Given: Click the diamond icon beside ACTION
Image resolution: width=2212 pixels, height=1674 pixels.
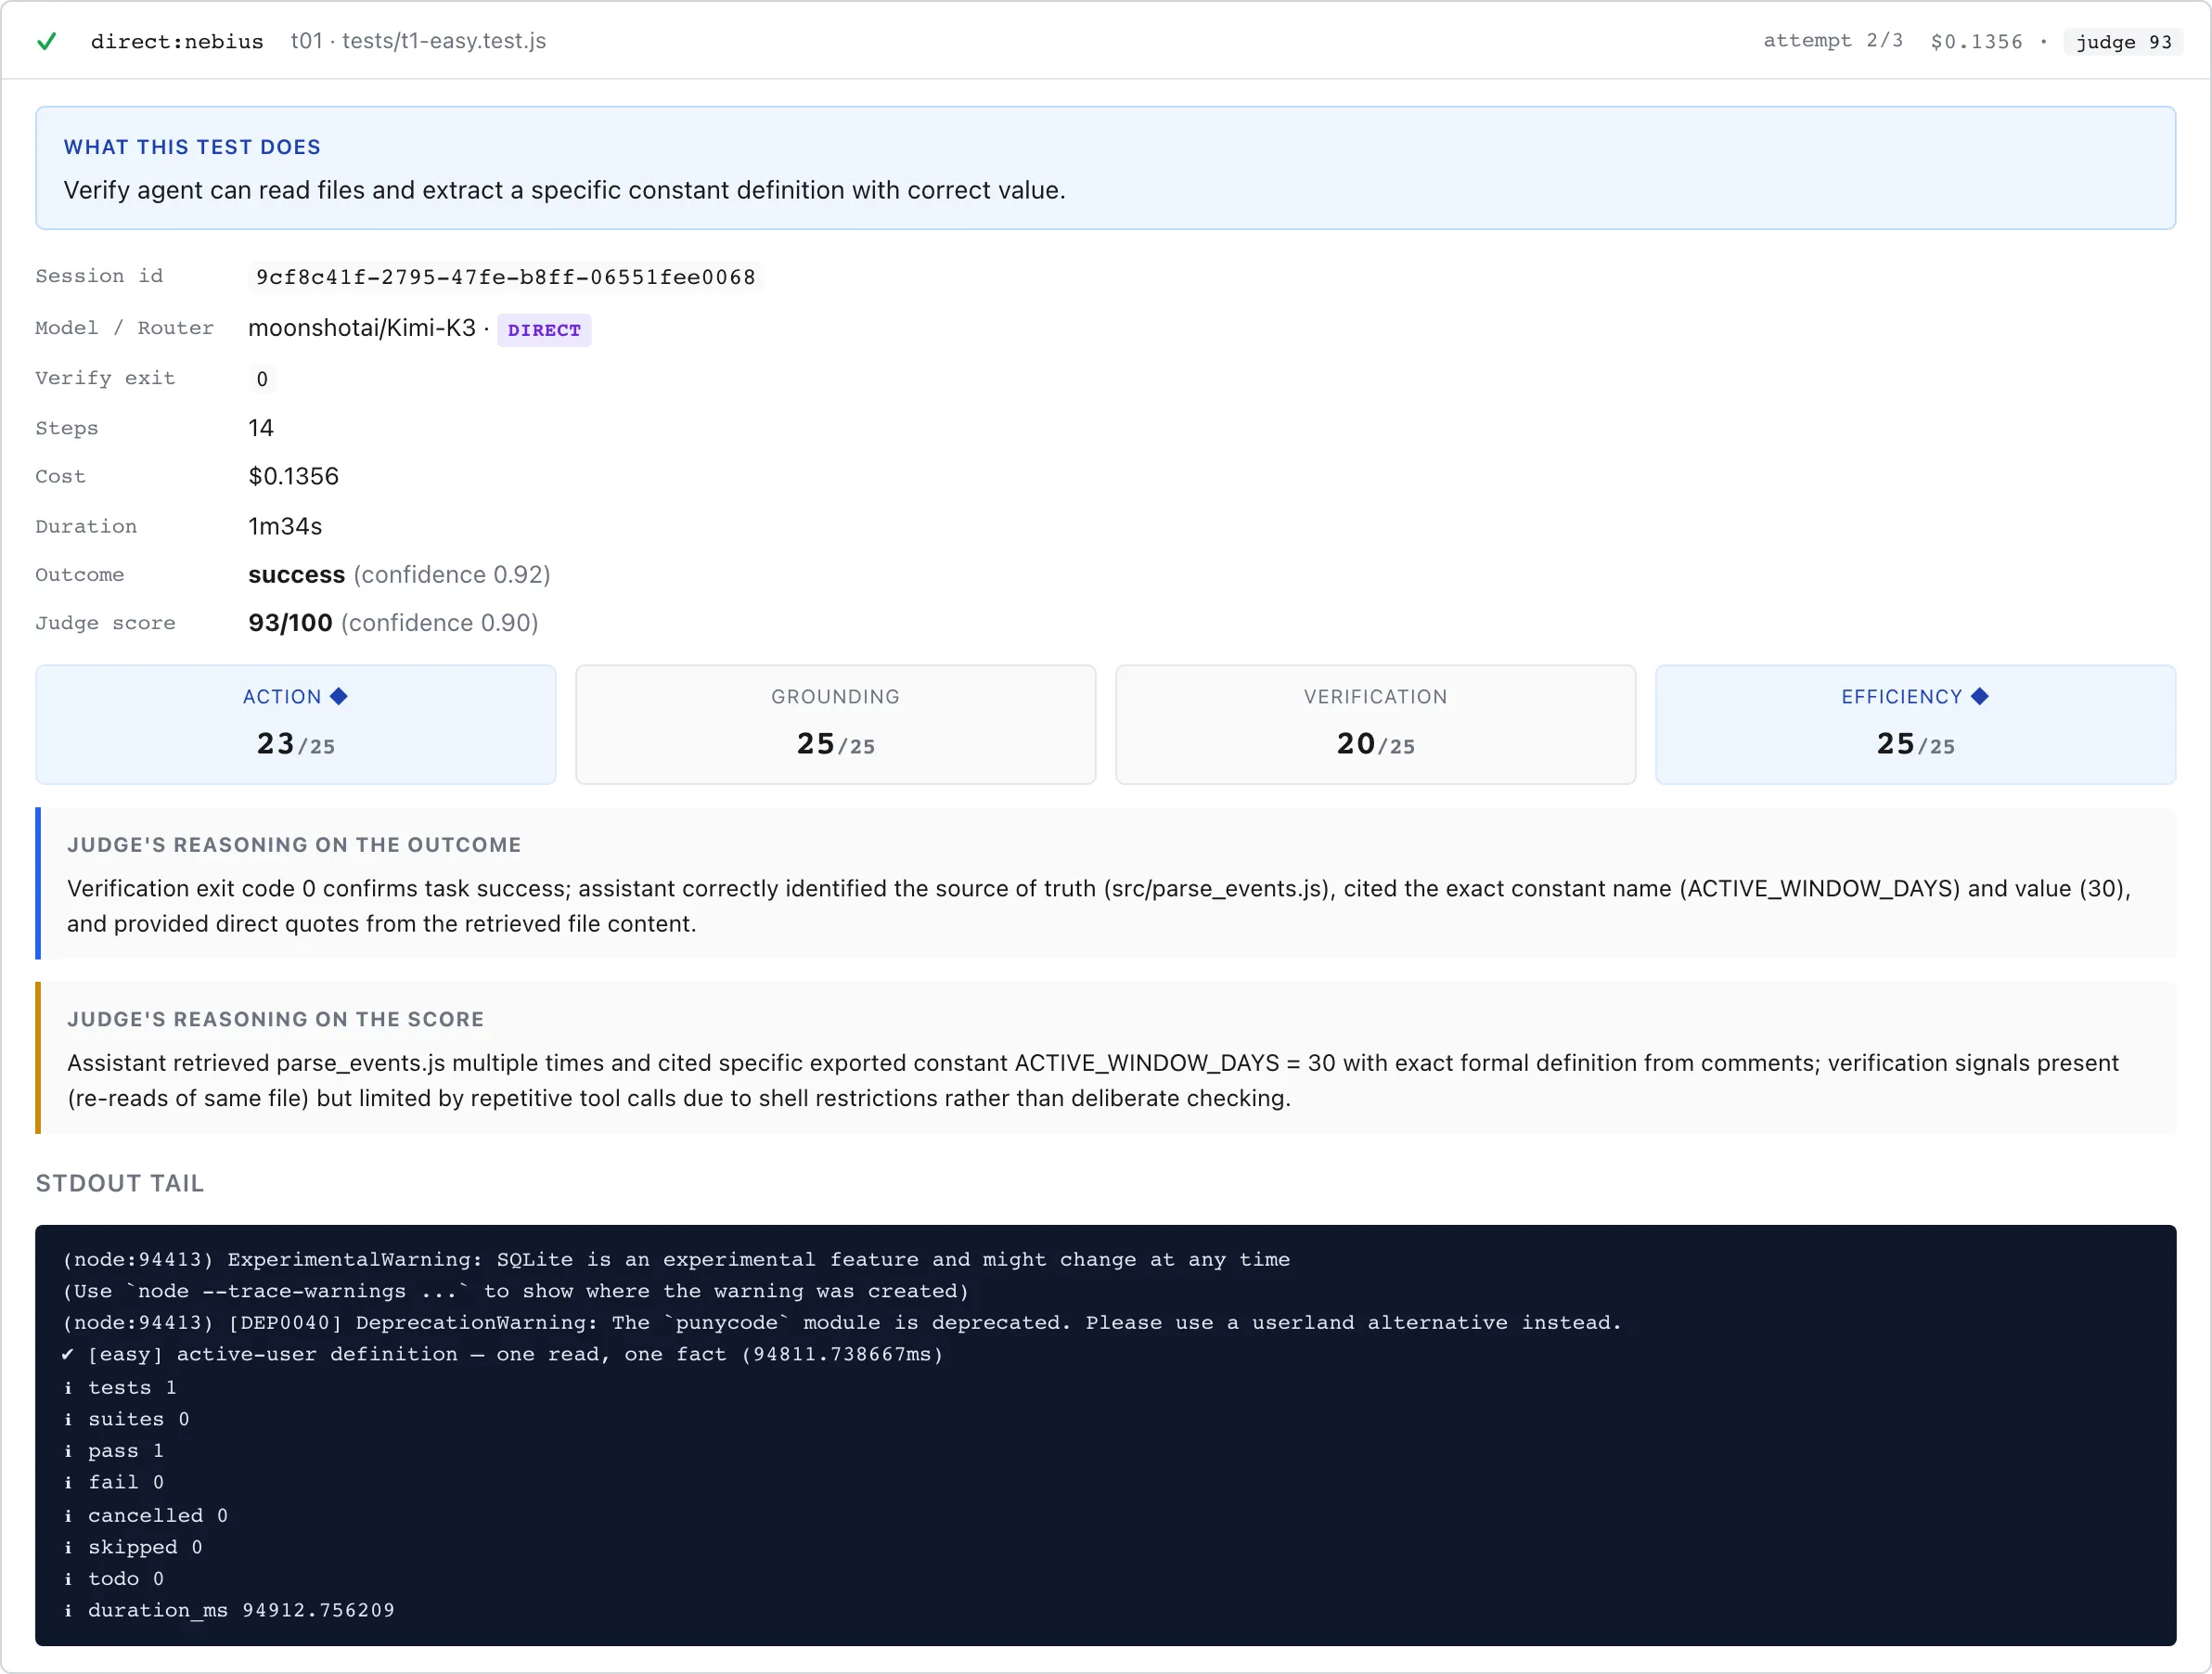Looking at the screenshot, I should (339, 696).
